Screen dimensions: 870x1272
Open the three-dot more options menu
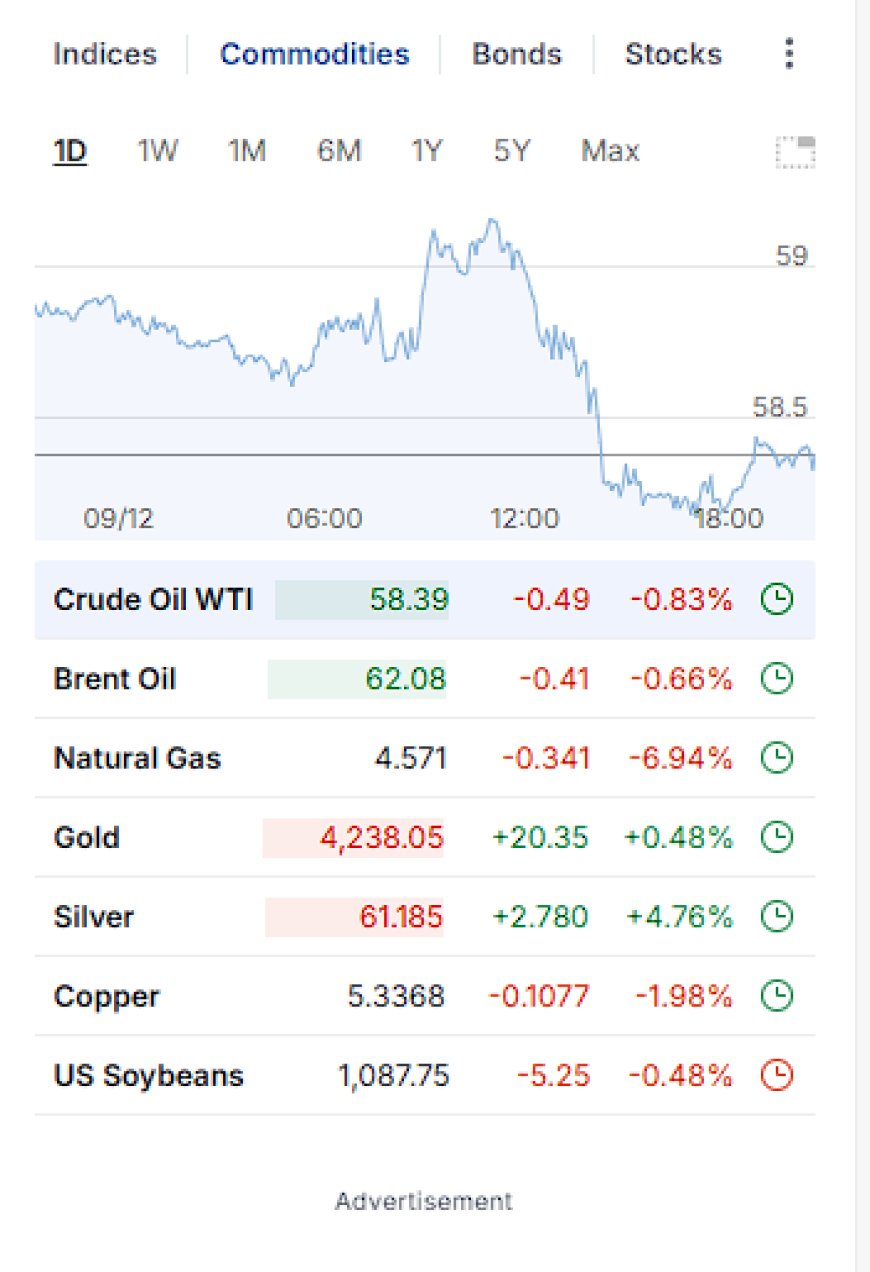click(790, 54)
